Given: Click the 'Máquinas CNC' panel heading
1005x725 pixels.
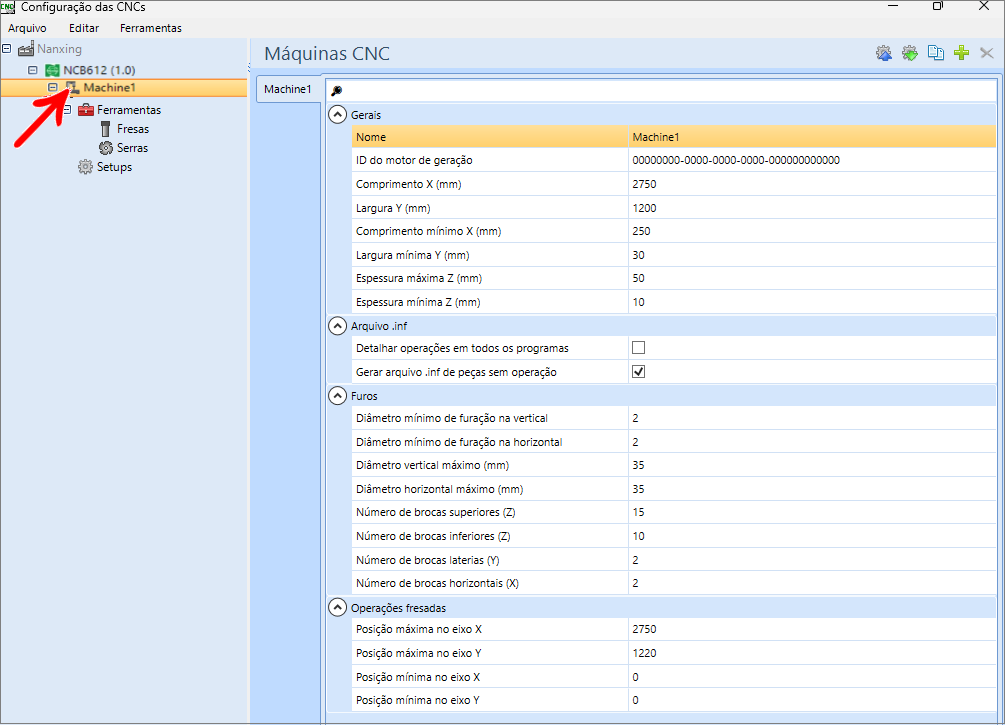Looking at the screenshot, I should pyautogui.click(x=327, y=54).
